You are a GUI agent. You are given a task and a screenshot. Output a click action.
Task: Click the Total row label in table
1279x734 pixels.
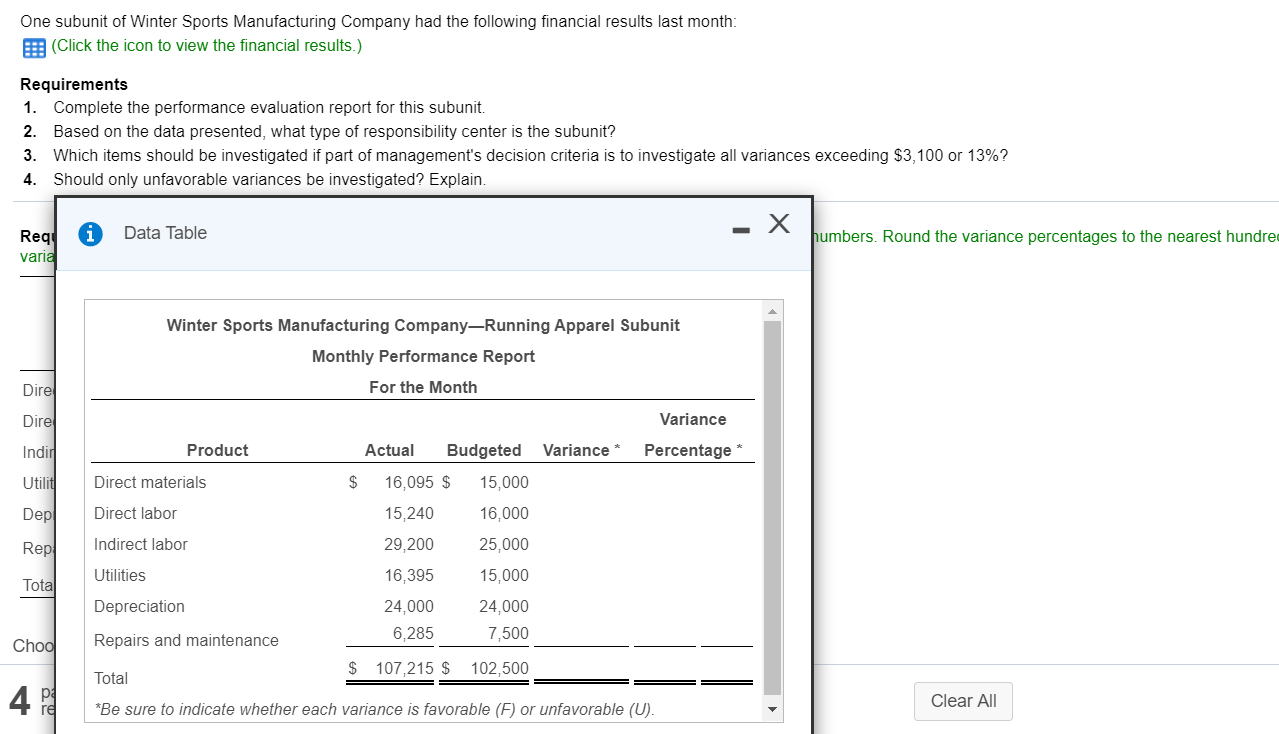111,678
